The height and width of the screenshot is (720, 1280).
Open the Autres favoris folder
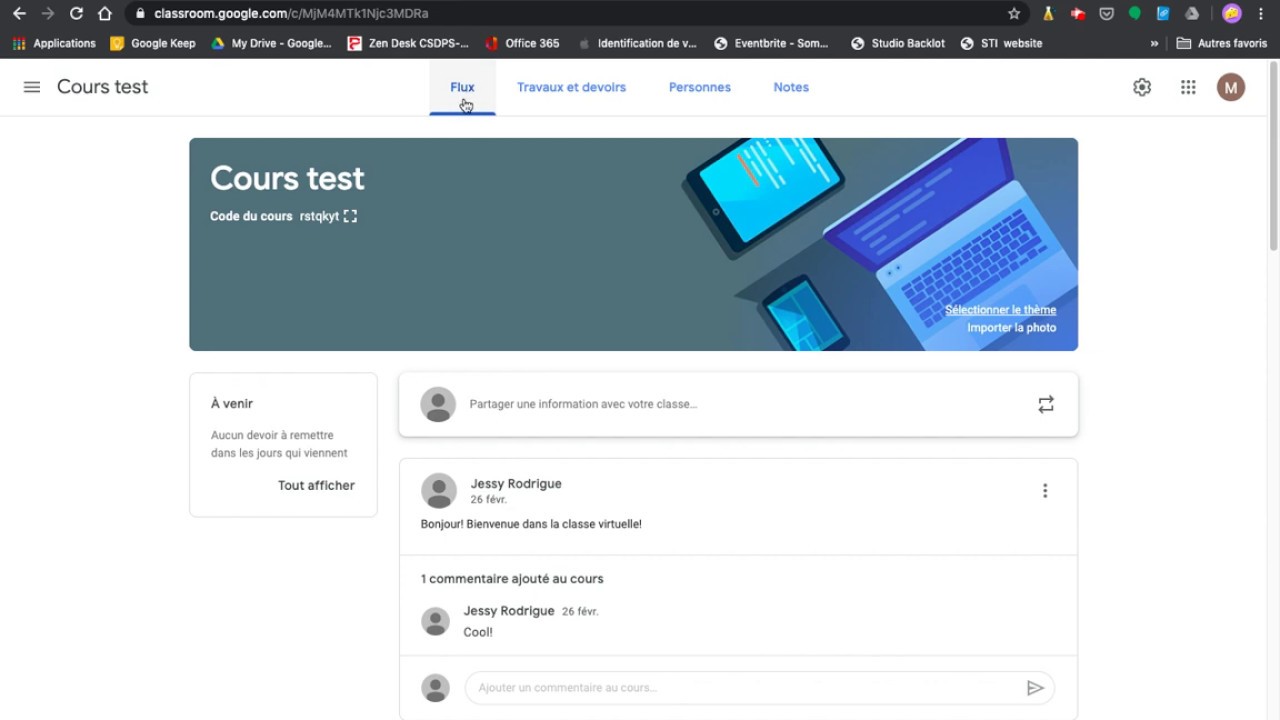[1222, 44]
